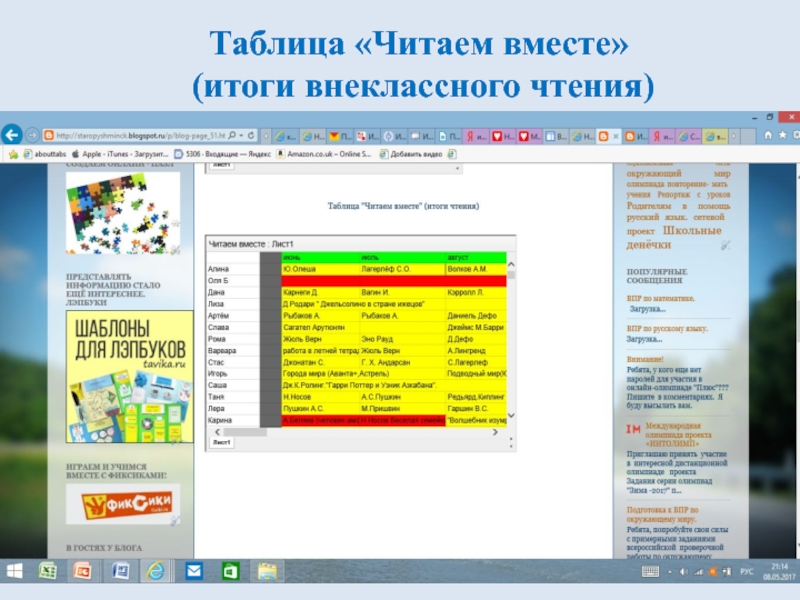The width and height of the screenshot is (800, 600).
Task: Select the Карина name cell
Action: [x=233, y=420]
